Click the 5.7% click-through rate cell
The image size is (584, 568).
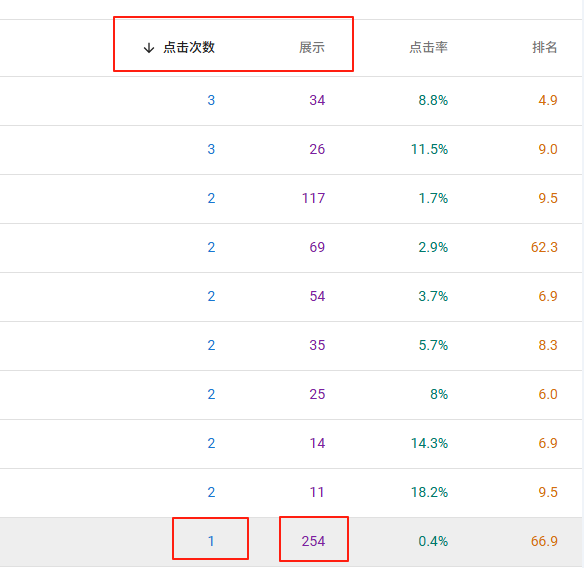click(x=433, y=345)
